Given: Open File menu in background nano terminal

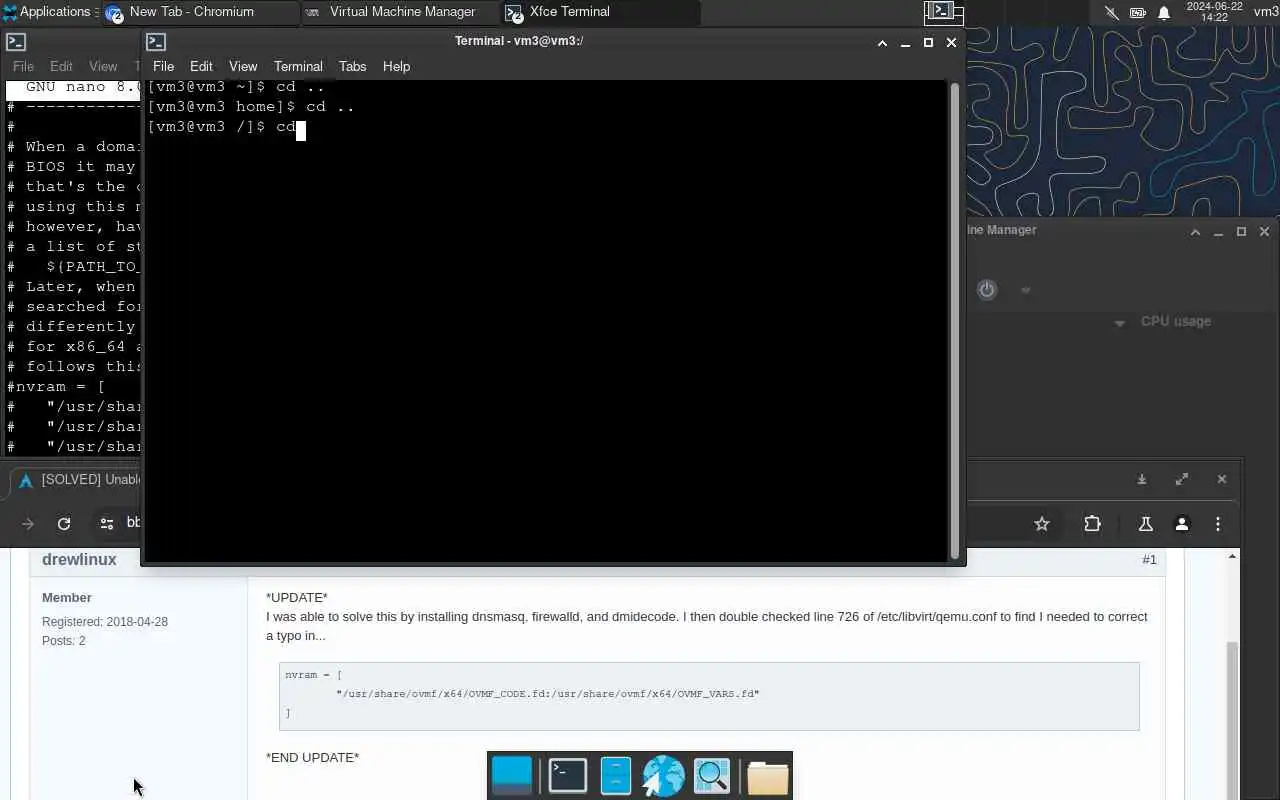Looking at the screenshot, I should [23, 66].
